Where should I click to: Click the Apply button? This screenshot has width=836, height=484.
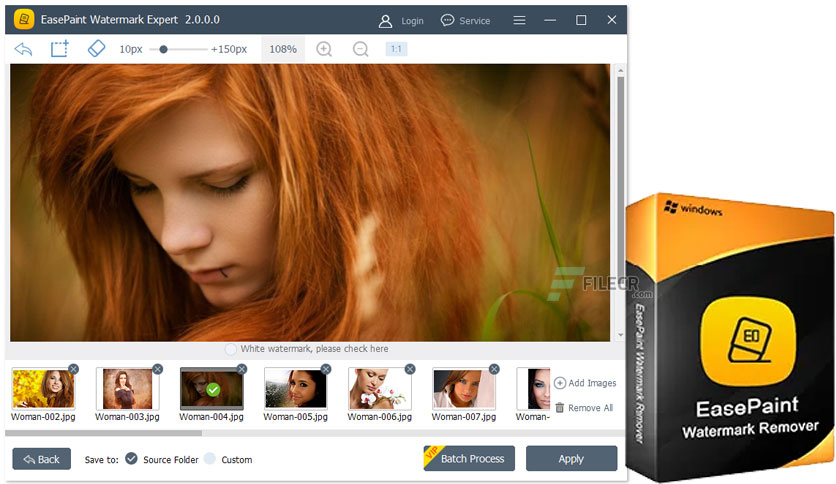coord(571,459)
